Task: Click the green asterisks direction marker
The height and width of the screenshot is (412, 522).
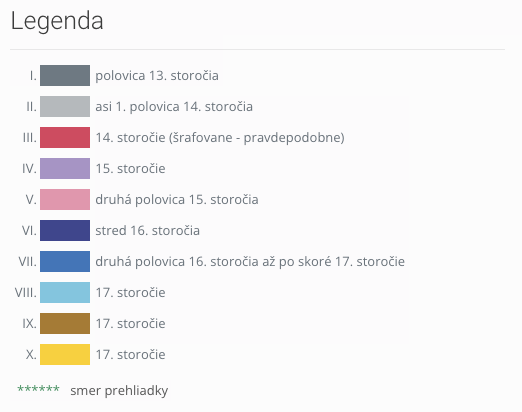Action: coord(38,388)
